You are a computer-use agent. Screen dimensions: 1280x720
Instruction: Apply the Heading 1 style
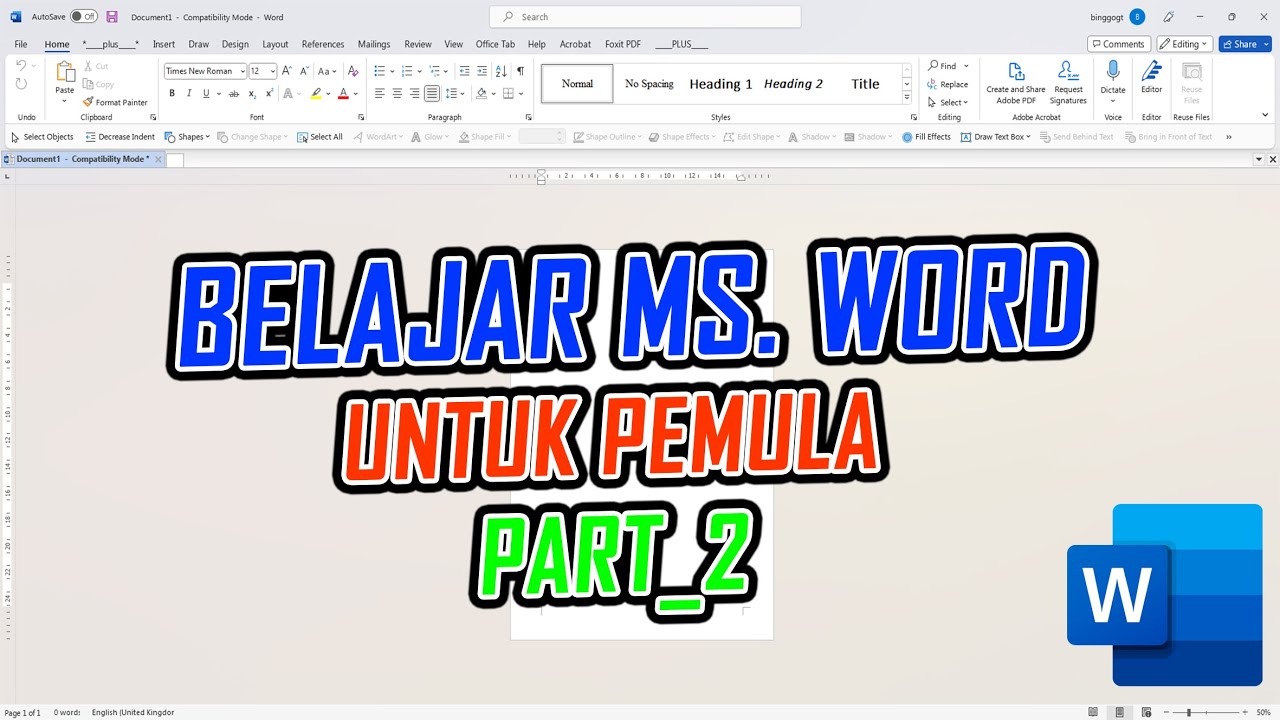click(x=721, y=84)
